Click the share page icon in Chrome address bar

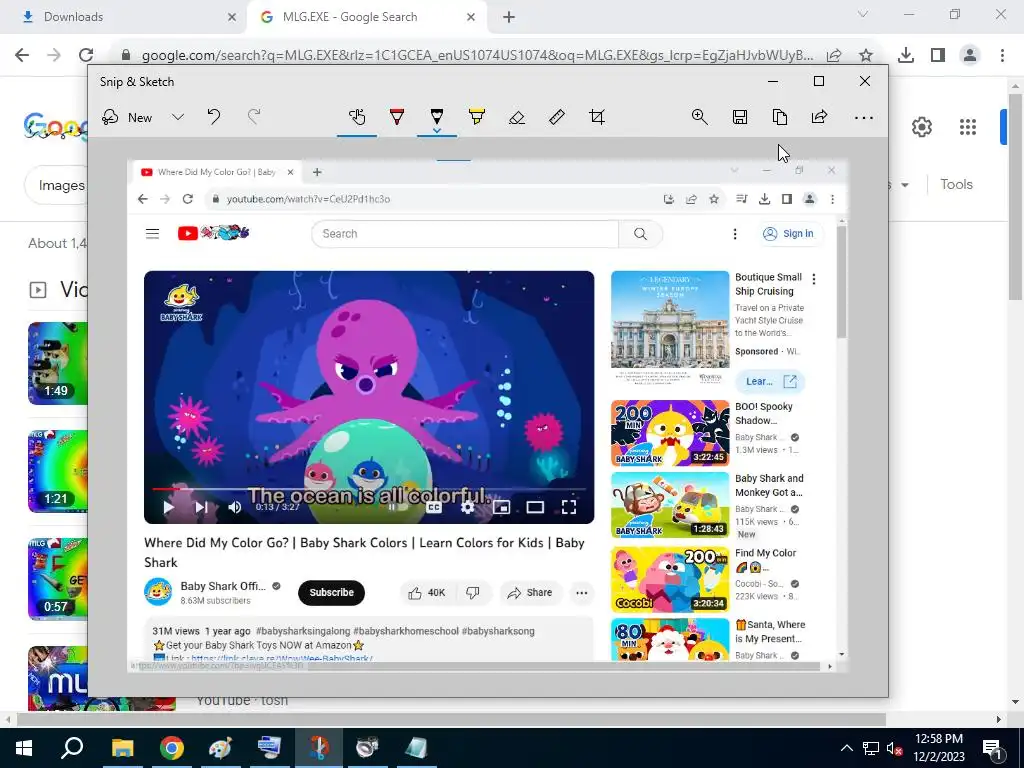tap(834, 56)
